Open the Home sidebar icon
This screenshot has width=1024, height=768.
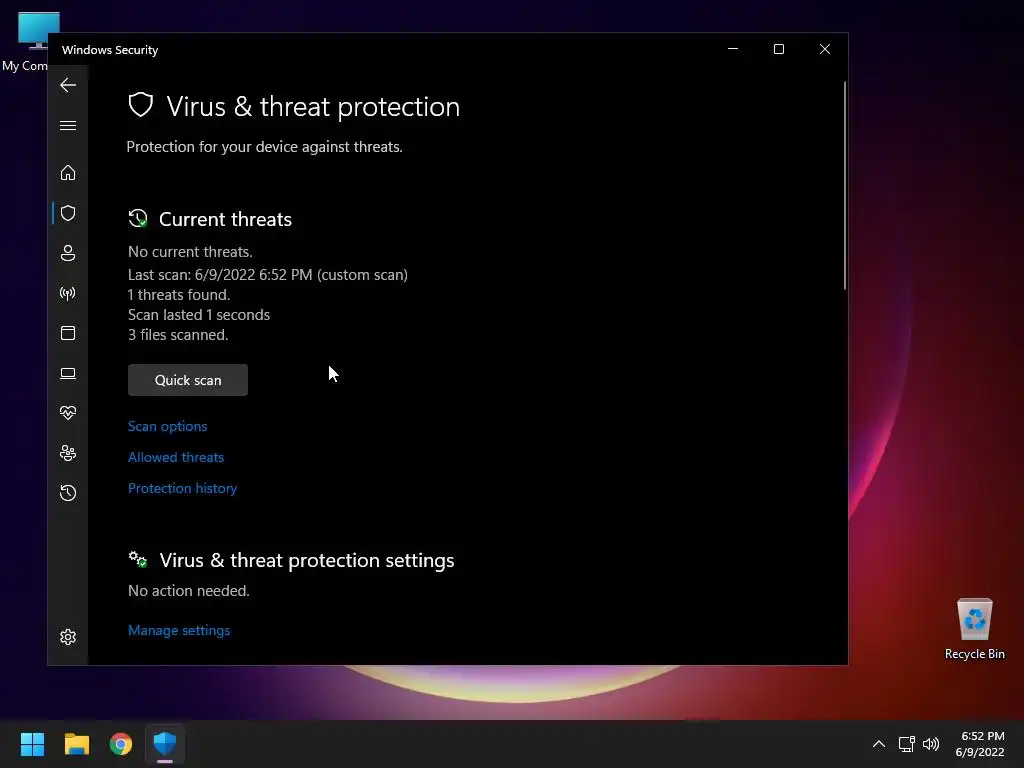[68, 173]
